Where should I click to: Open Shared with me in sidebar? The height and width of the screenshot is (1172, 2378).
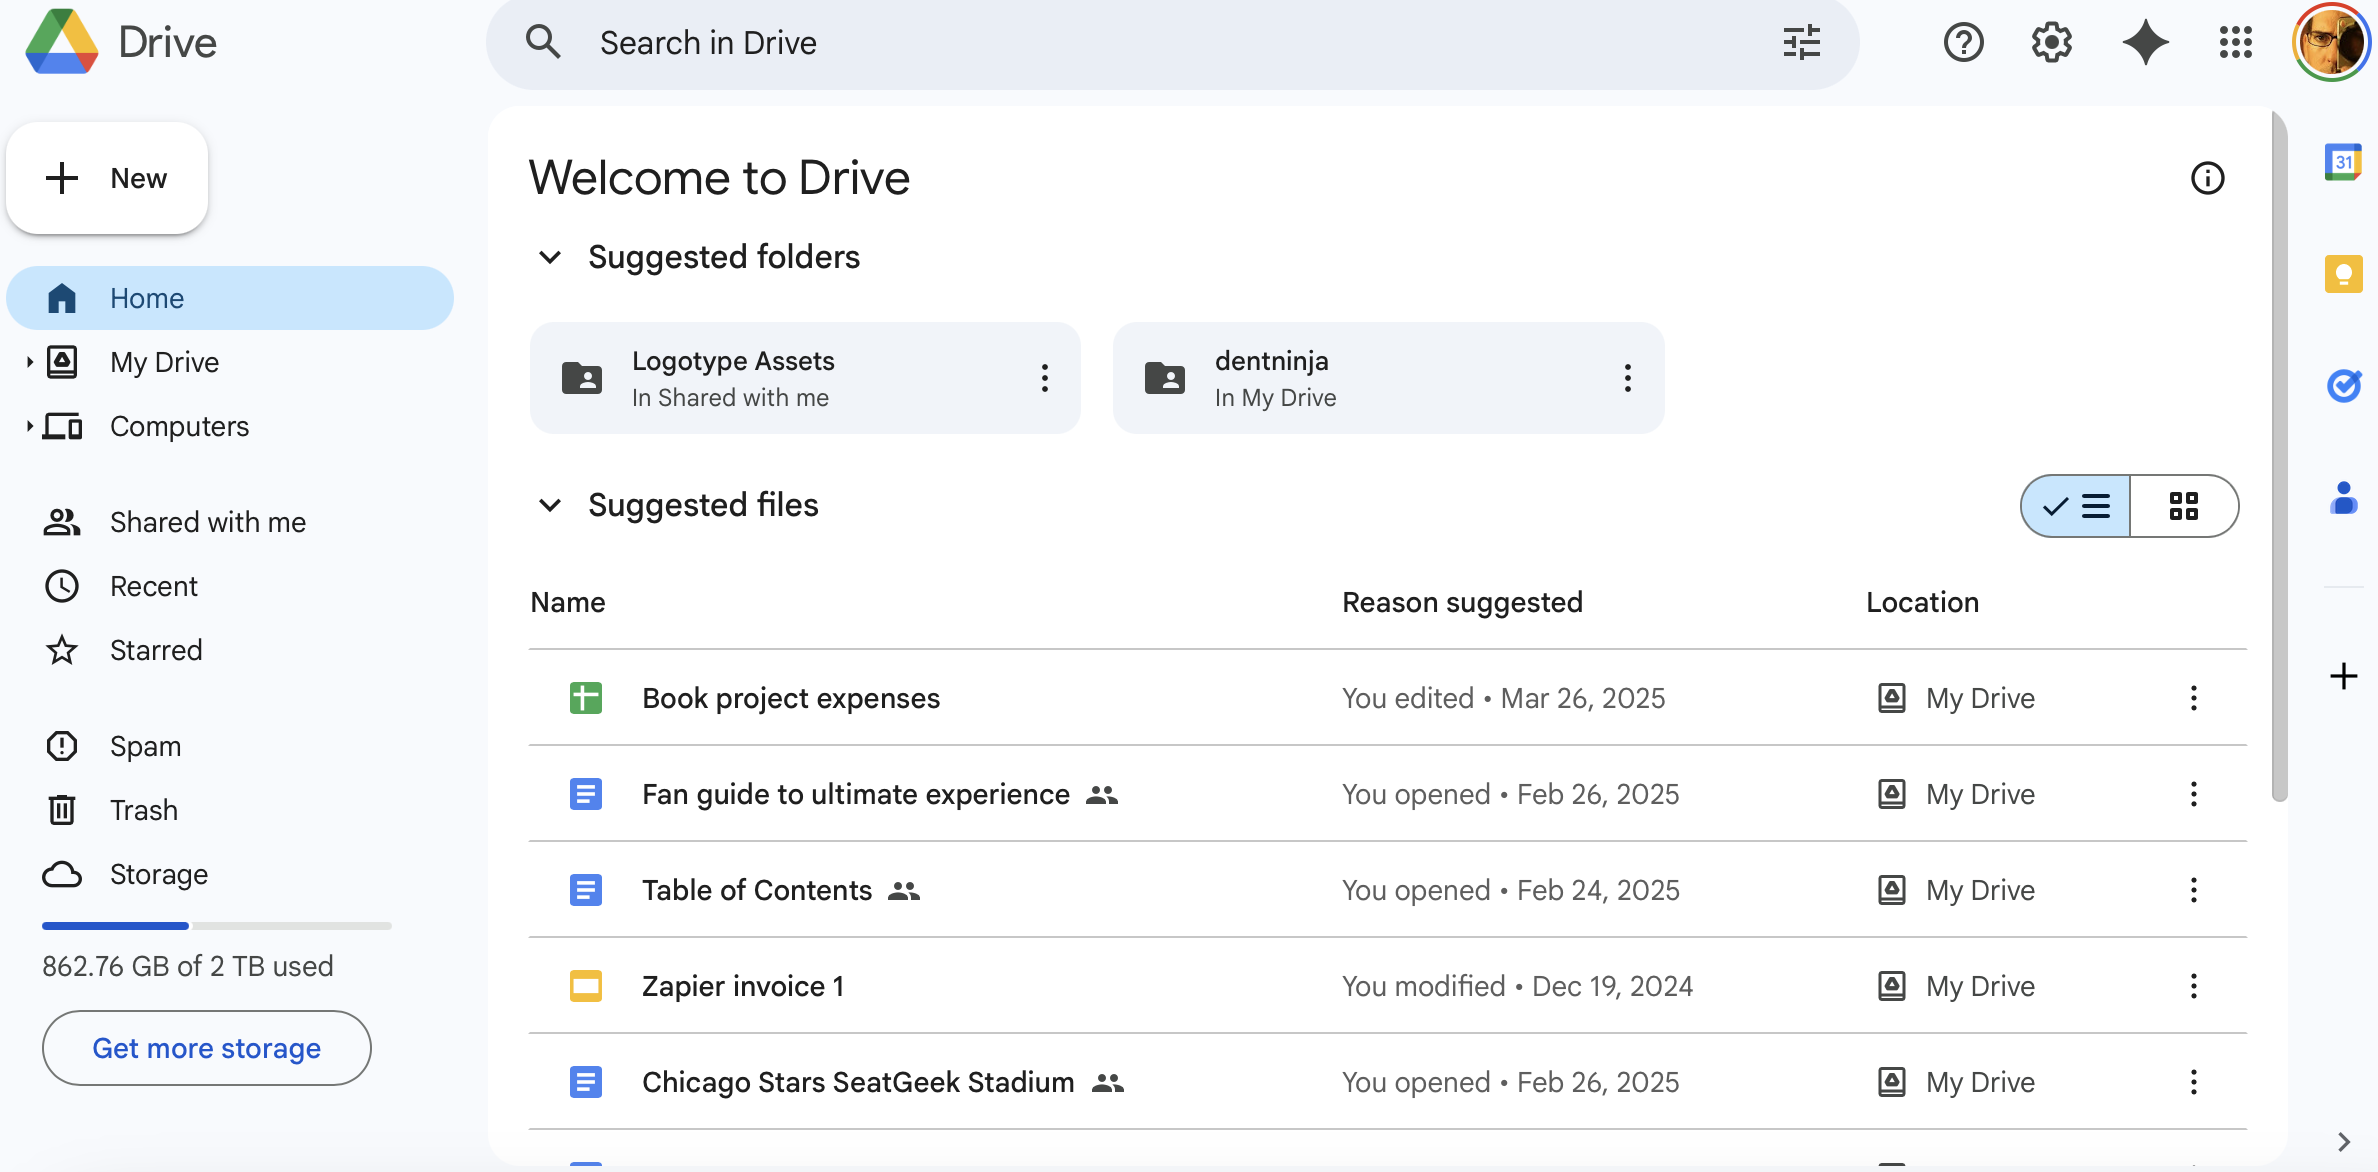coord(207,522)
